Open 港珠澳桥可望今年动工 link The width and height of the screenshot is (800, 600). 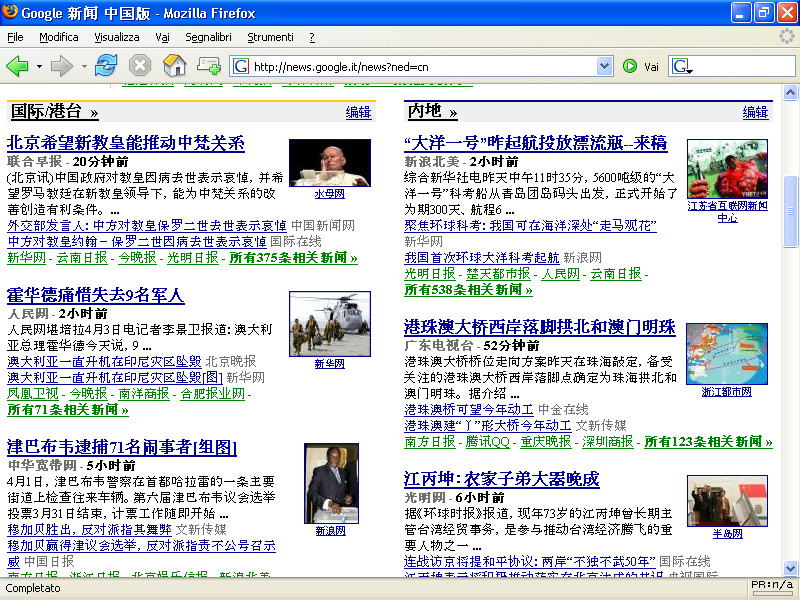(x=469, y=409)
